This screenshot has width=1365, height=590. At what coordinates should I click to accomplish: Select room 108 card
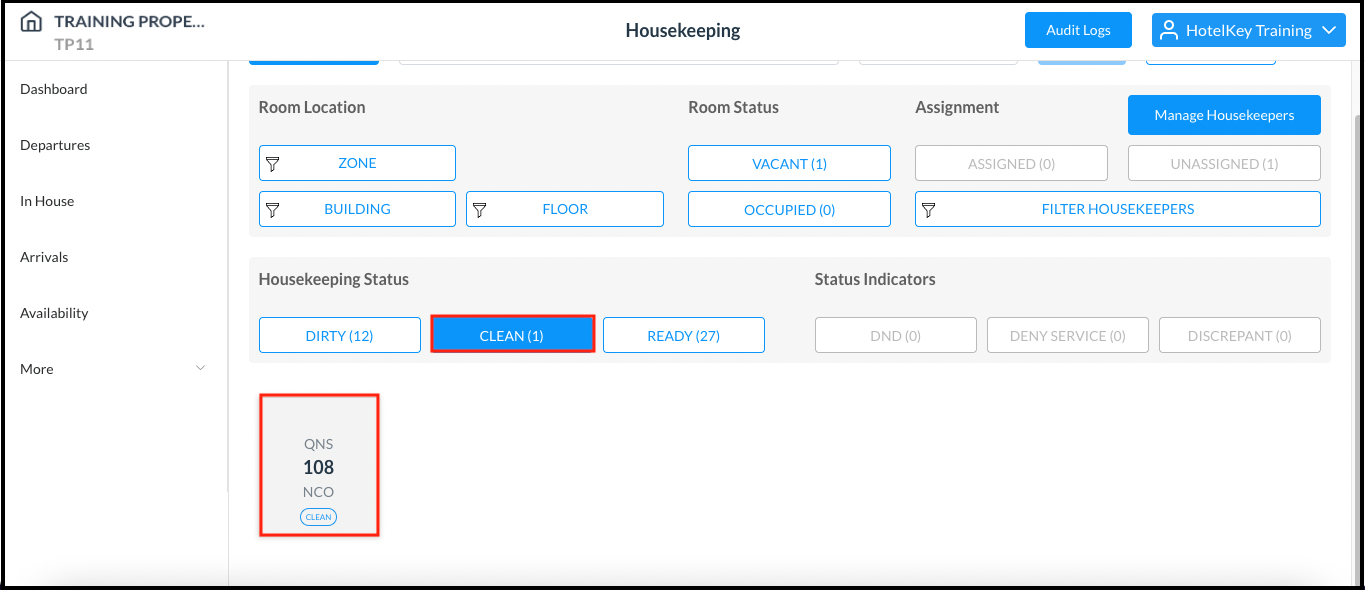tap(319, 465)
